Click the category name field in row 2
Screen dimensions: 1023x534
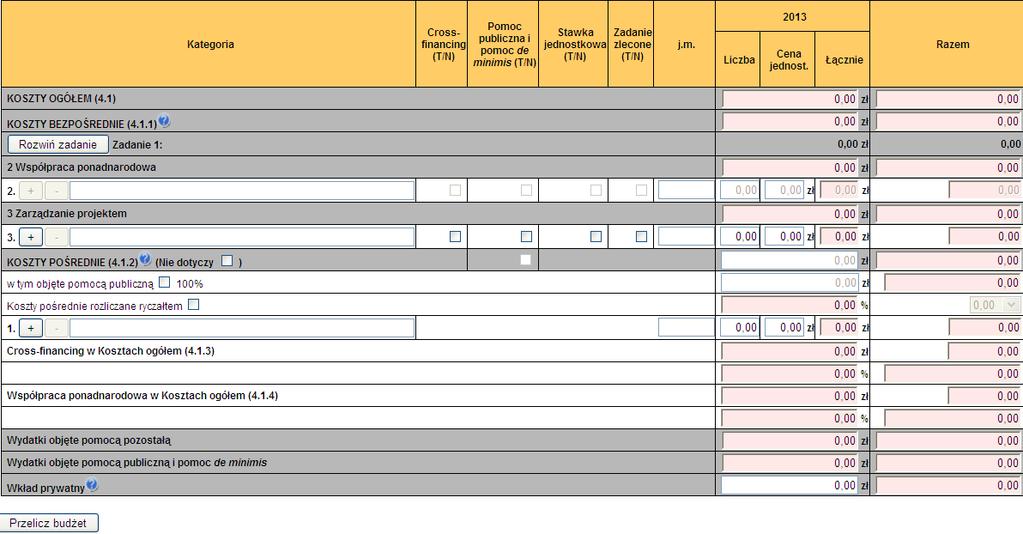[242, 190]
